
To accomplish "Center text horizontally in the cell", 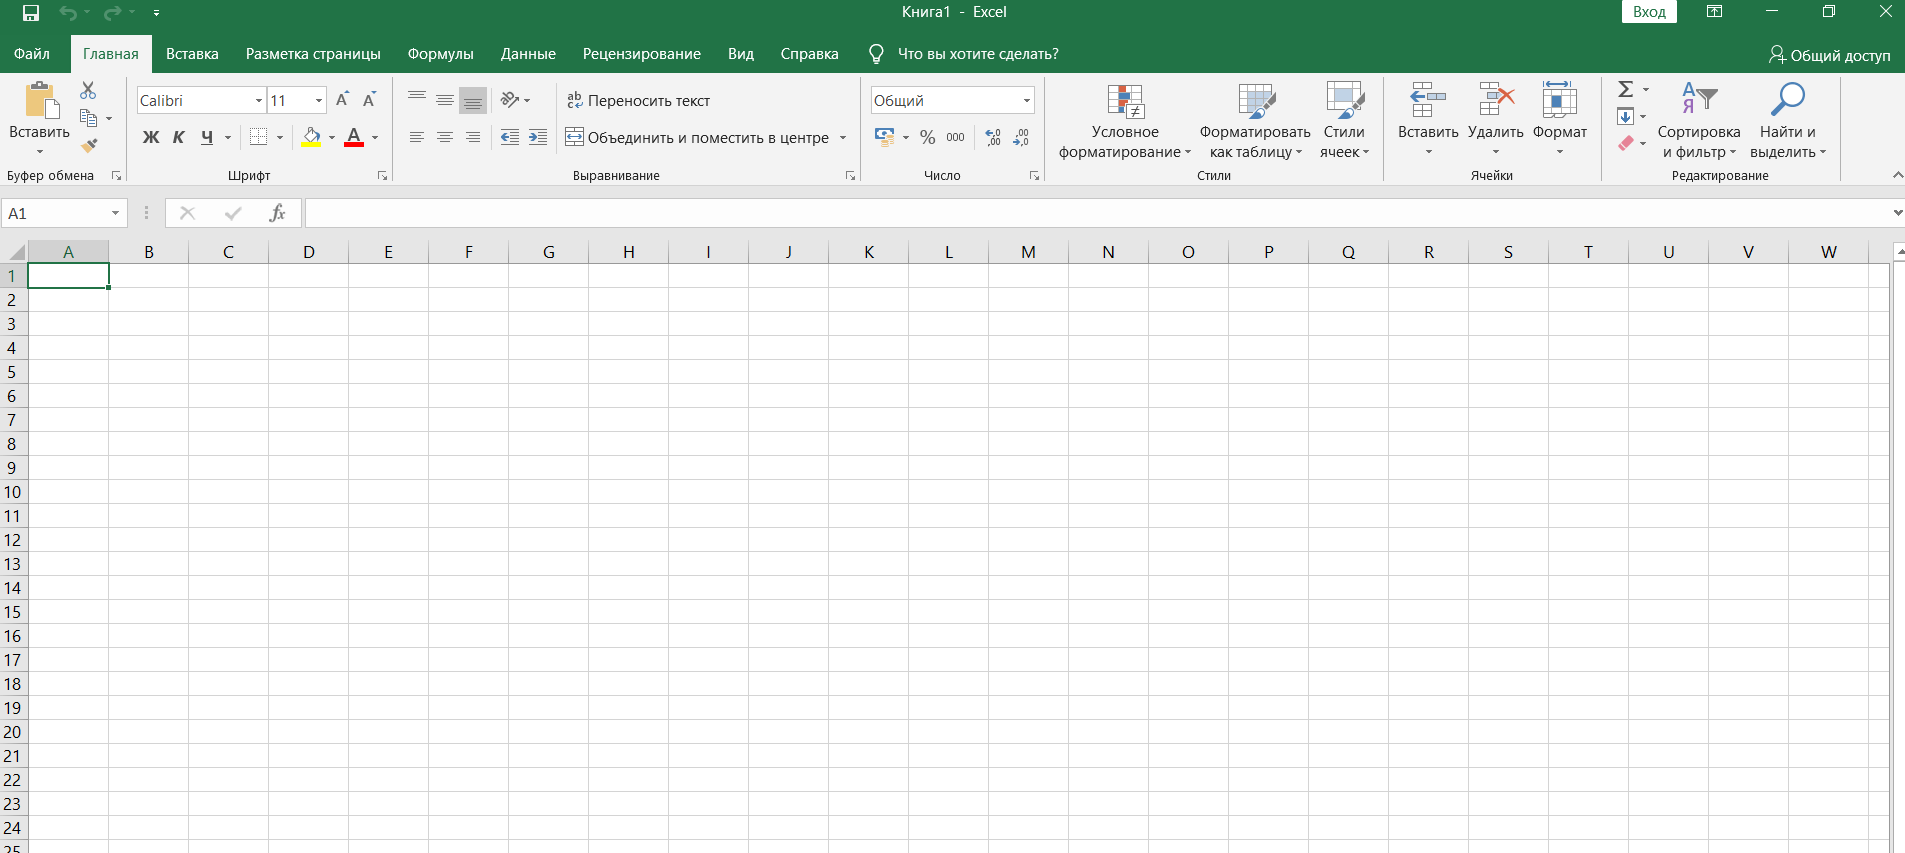I will [x=445, y=137].
